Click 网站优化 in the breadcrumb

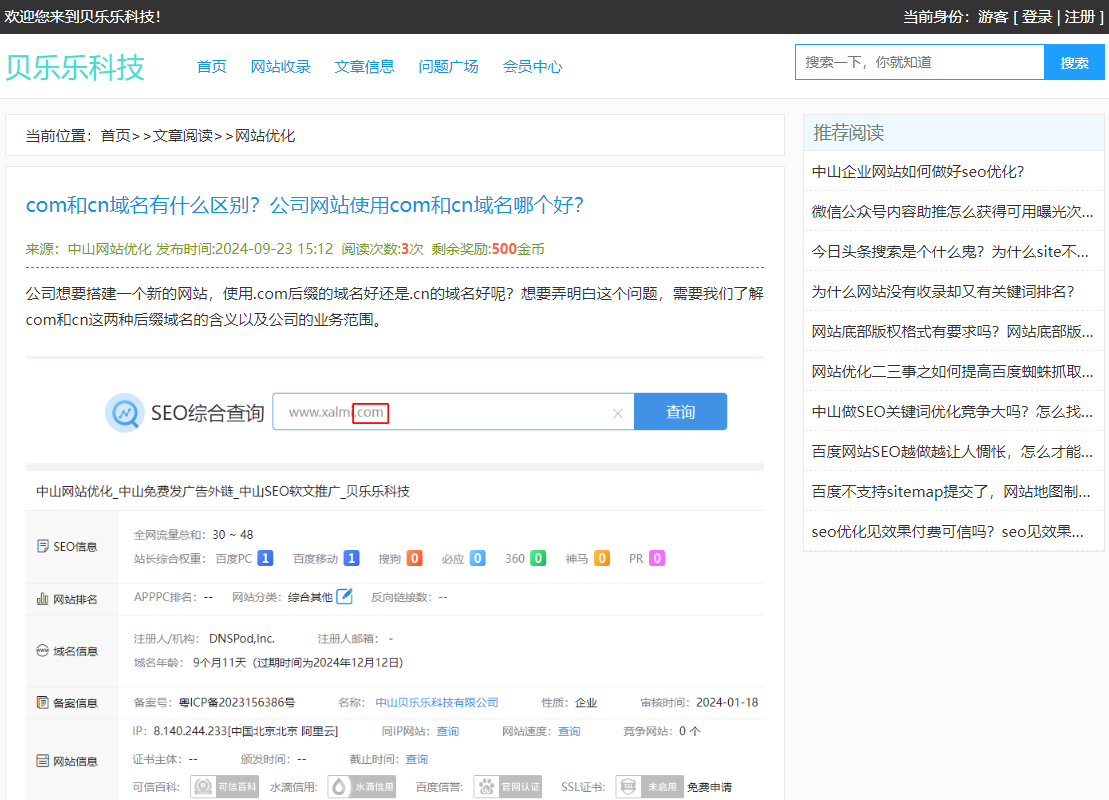pyautogui.click(x=265, y=135)
